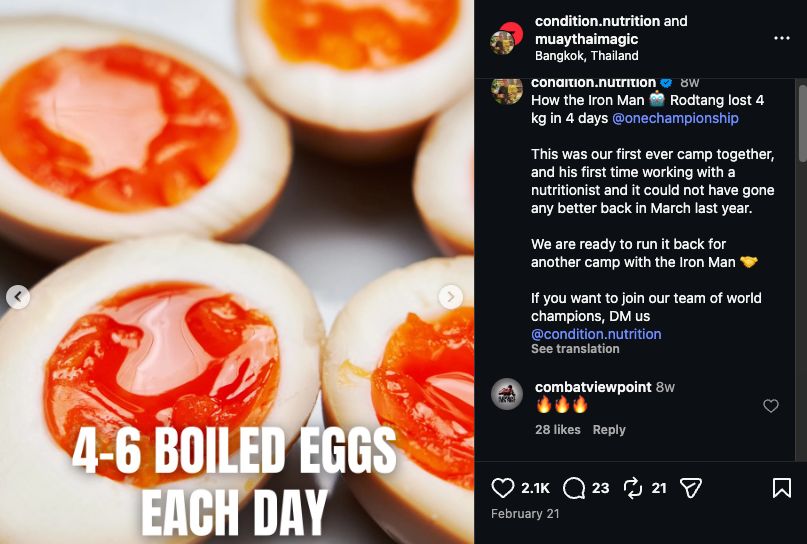Click See translation under caption
The width and height of the screenshot is (807, 544).
pyautogui.click(x=575, y=349)
